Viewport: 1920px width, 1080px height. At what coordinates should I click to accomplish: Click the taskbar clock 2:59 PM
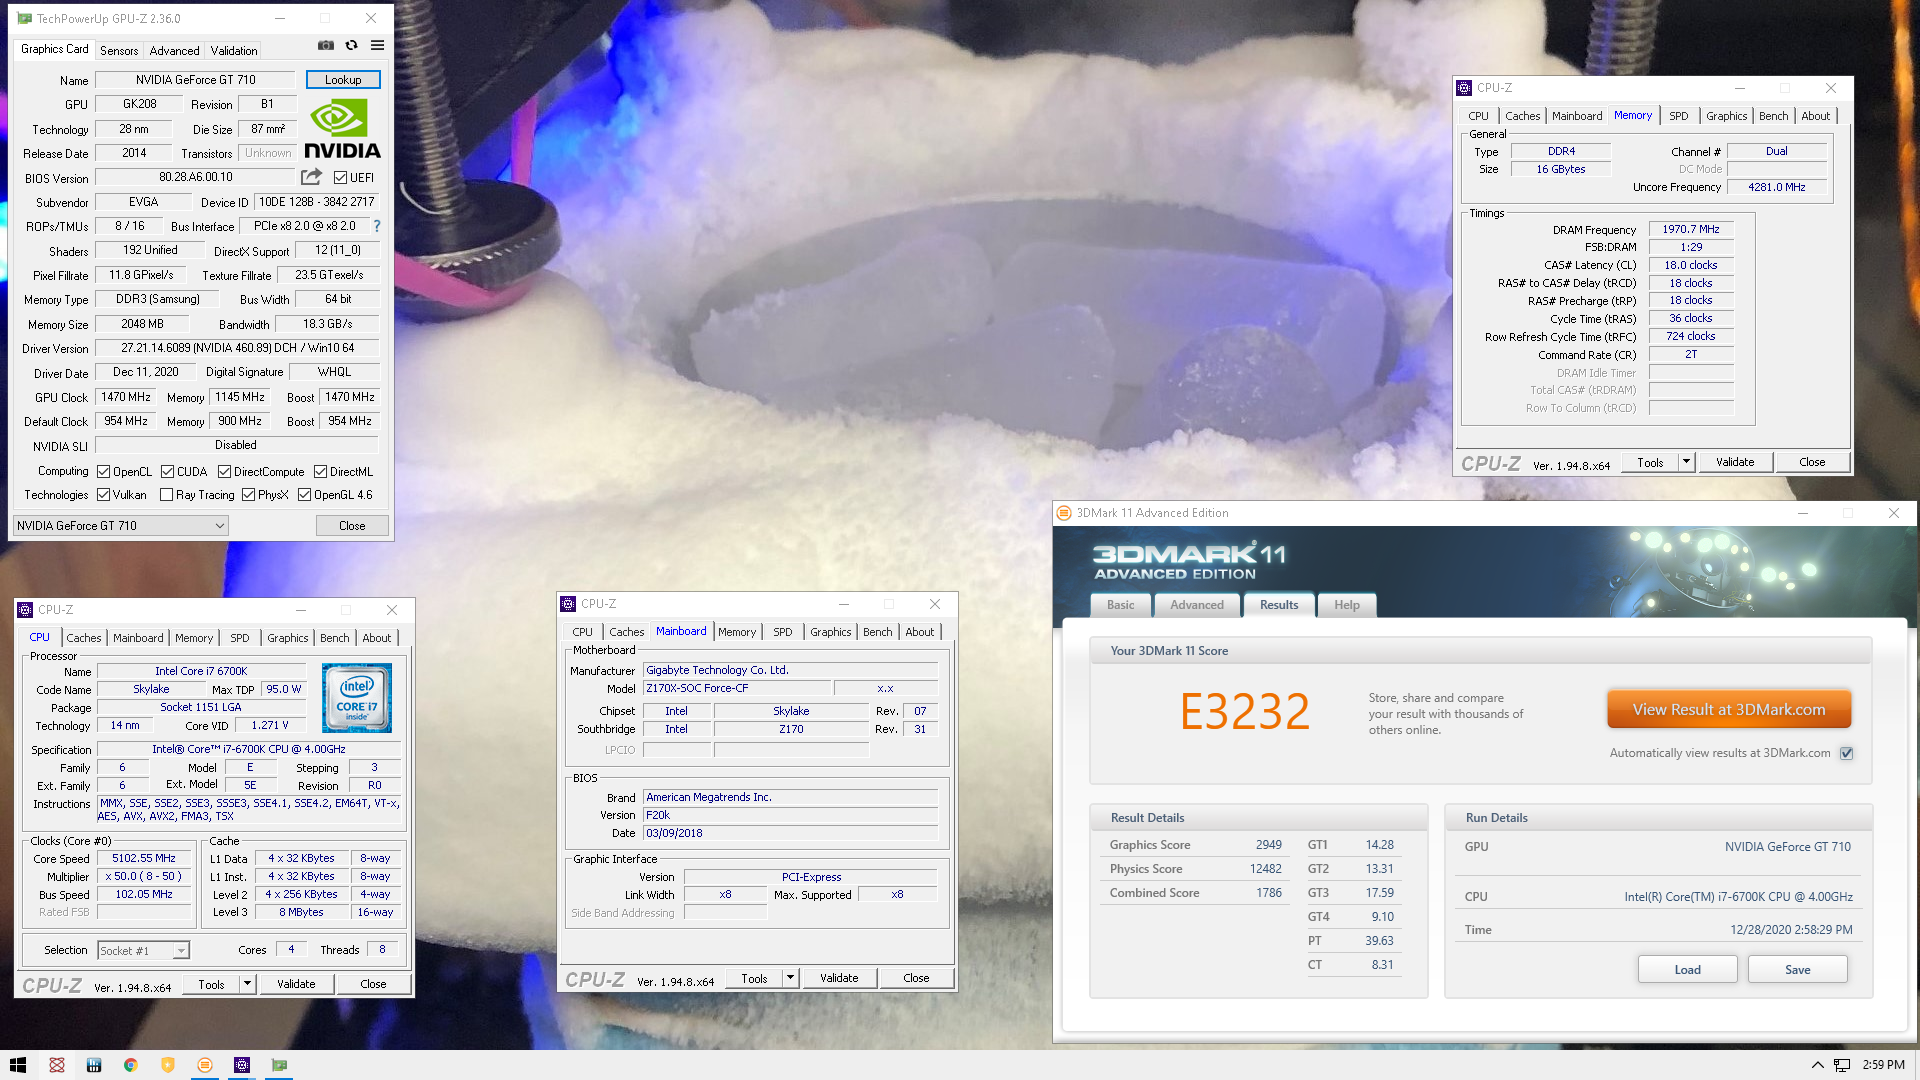tap(1883, 1065)
